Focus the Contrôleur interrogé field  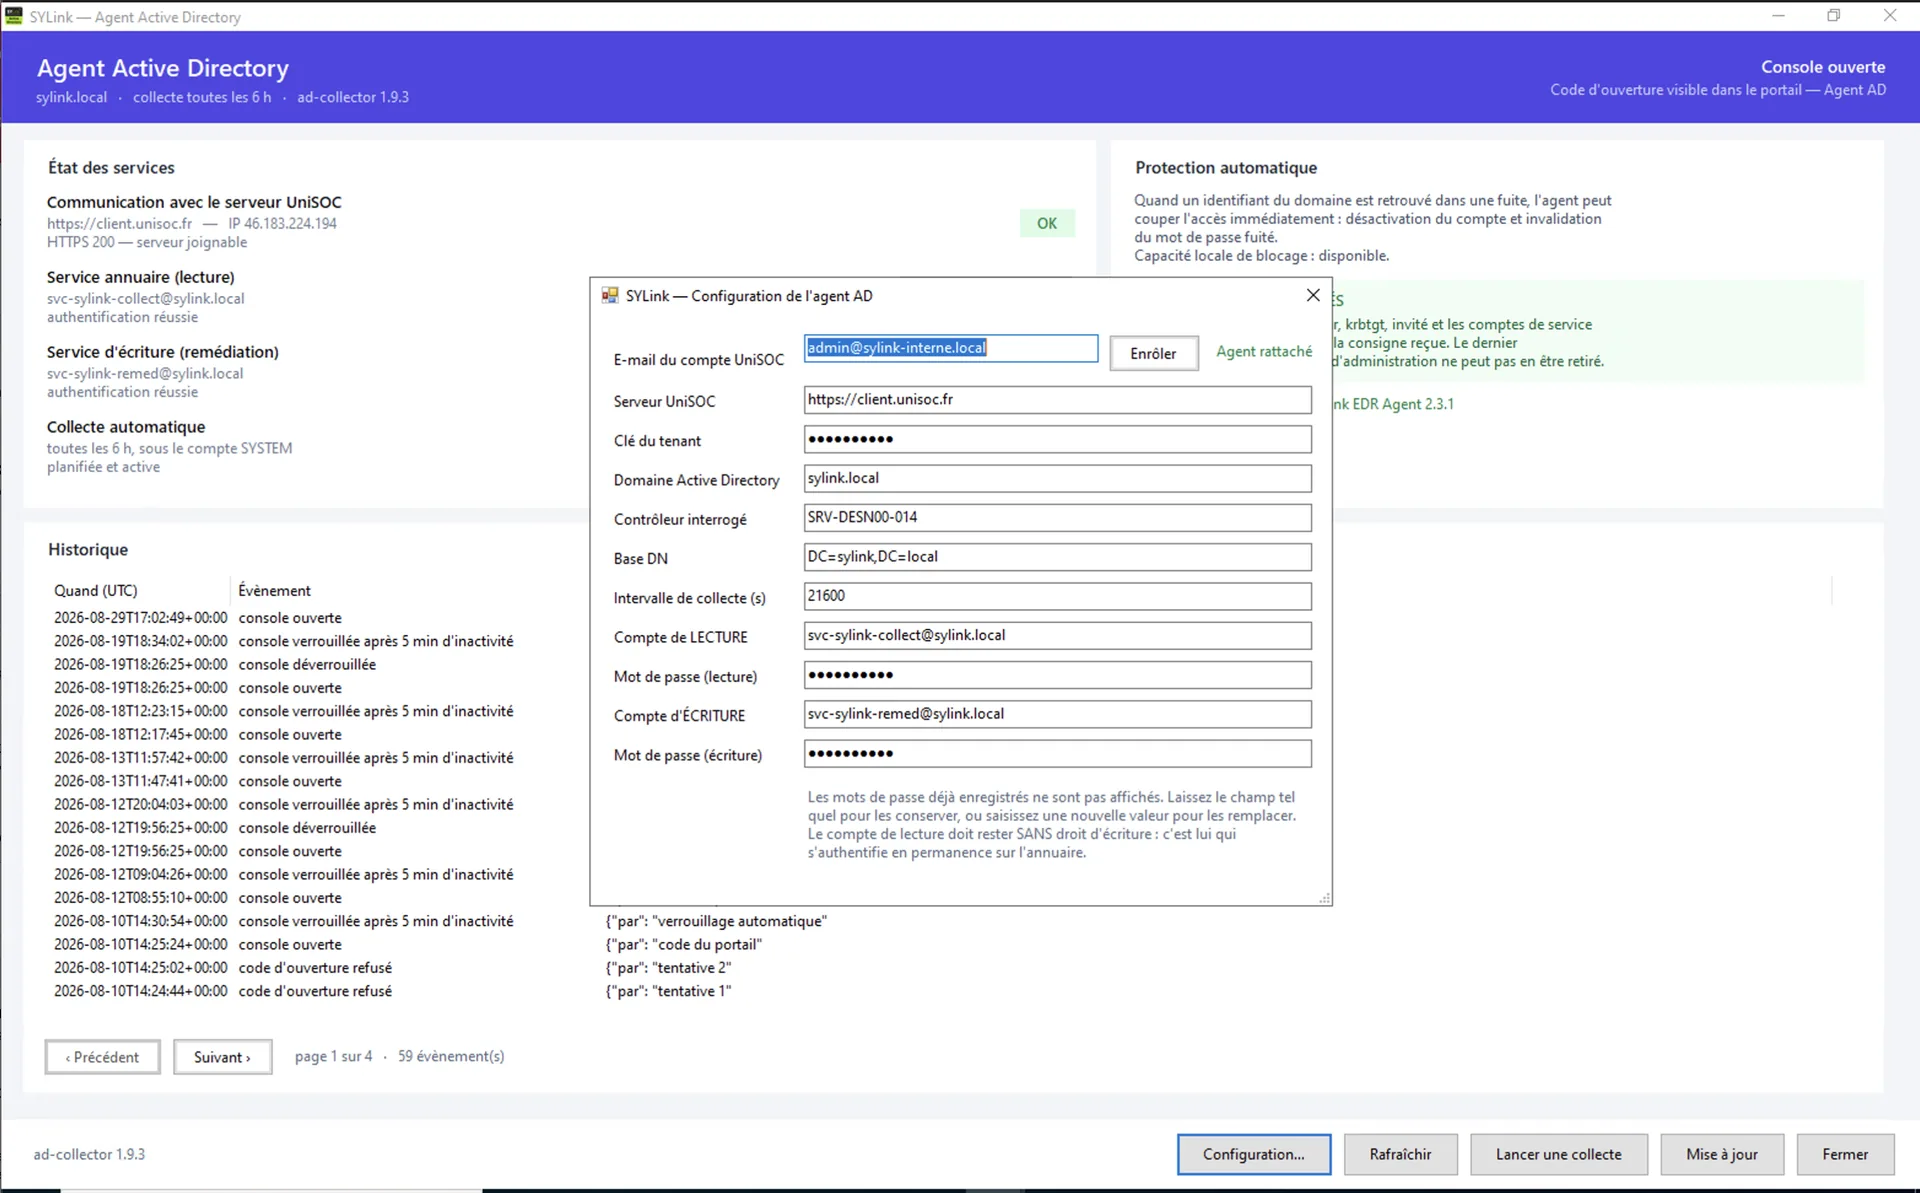(x=1057, y=517)
